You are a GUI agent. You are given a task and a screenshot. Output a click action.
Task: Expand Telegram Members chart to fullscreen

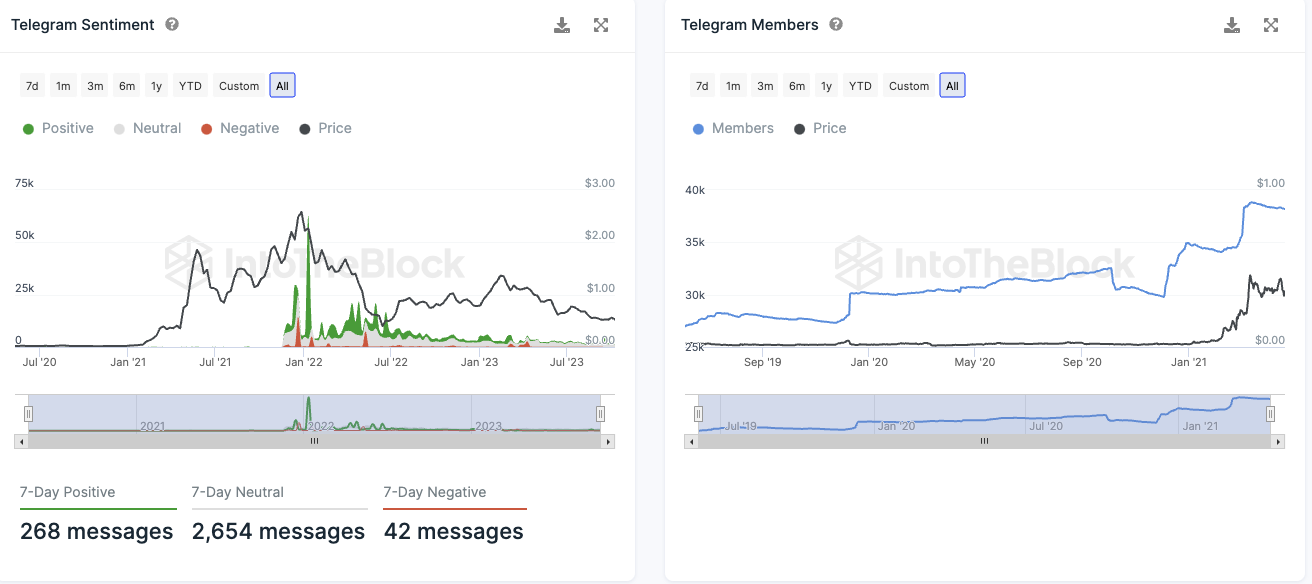click(x=1271, y=25)
